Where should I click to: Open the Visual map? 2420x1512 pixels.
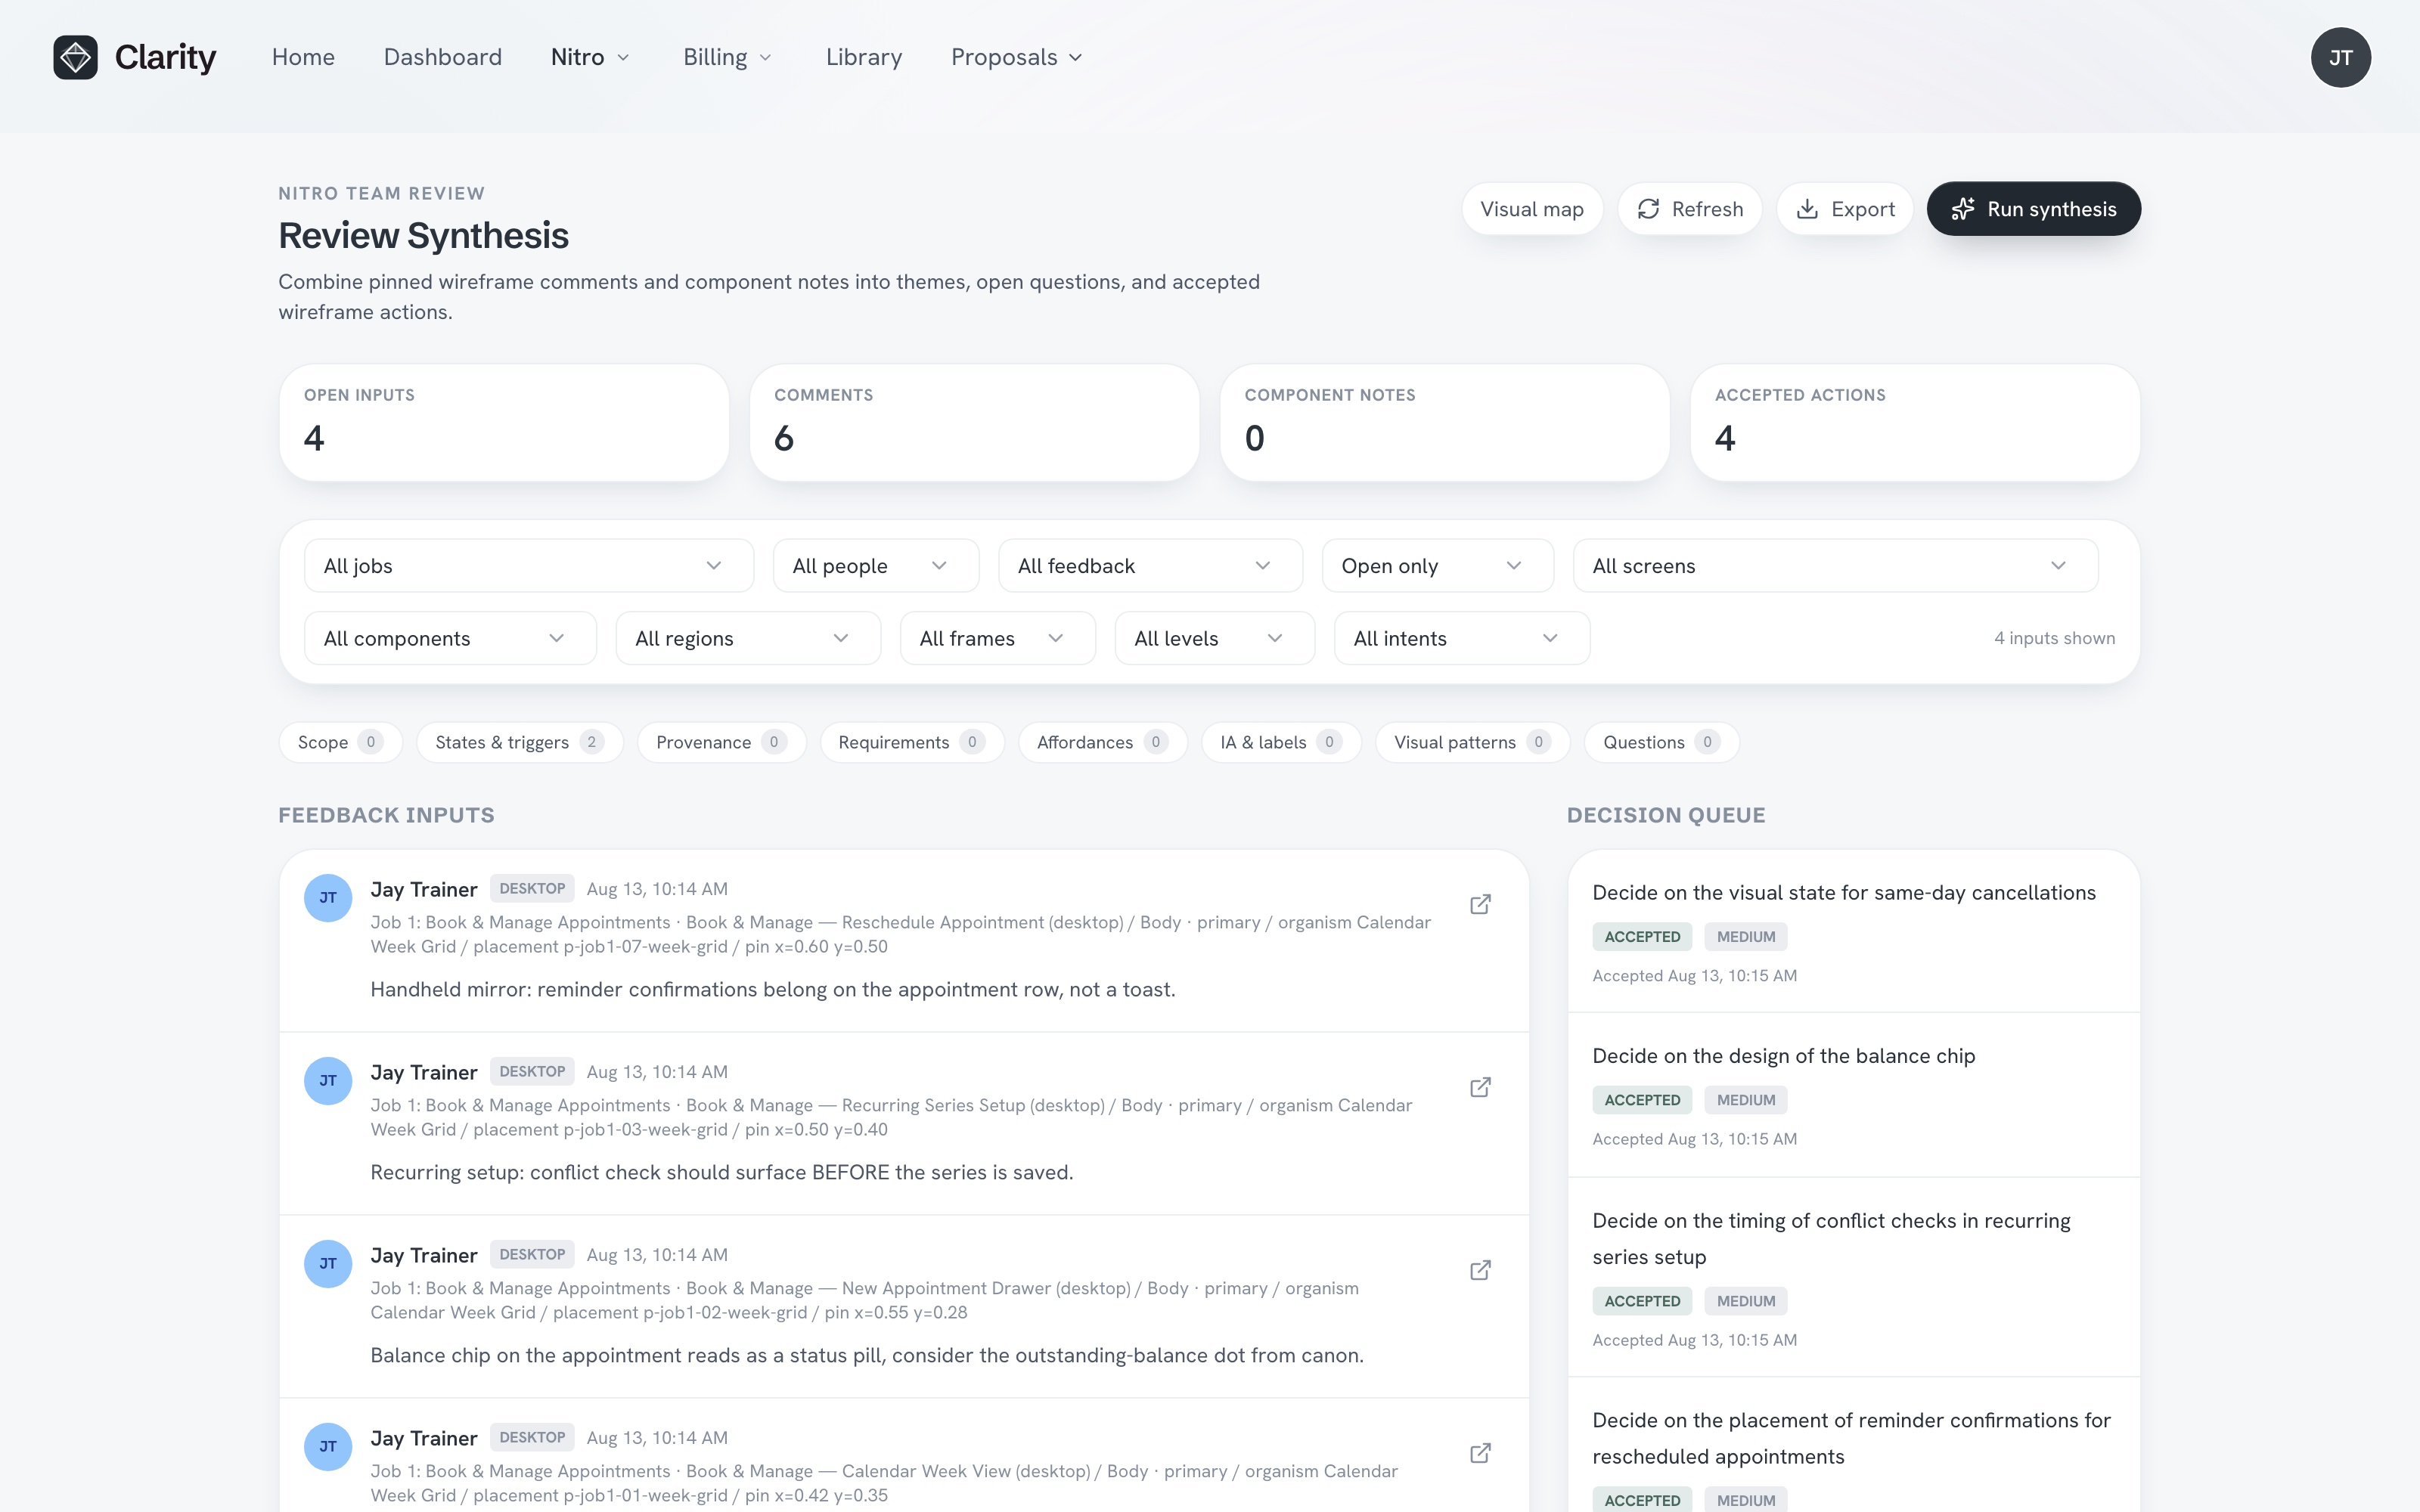1532,209
